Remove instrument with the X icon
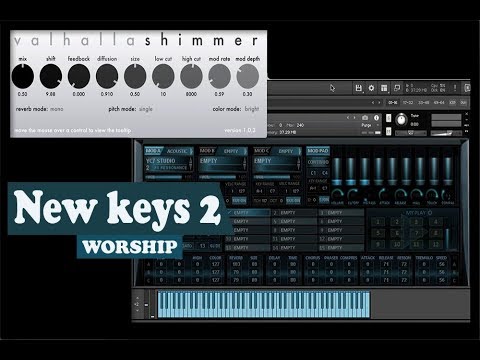This screenshot has height=360, width=480. pyautogui.click(x=467, y=114)
